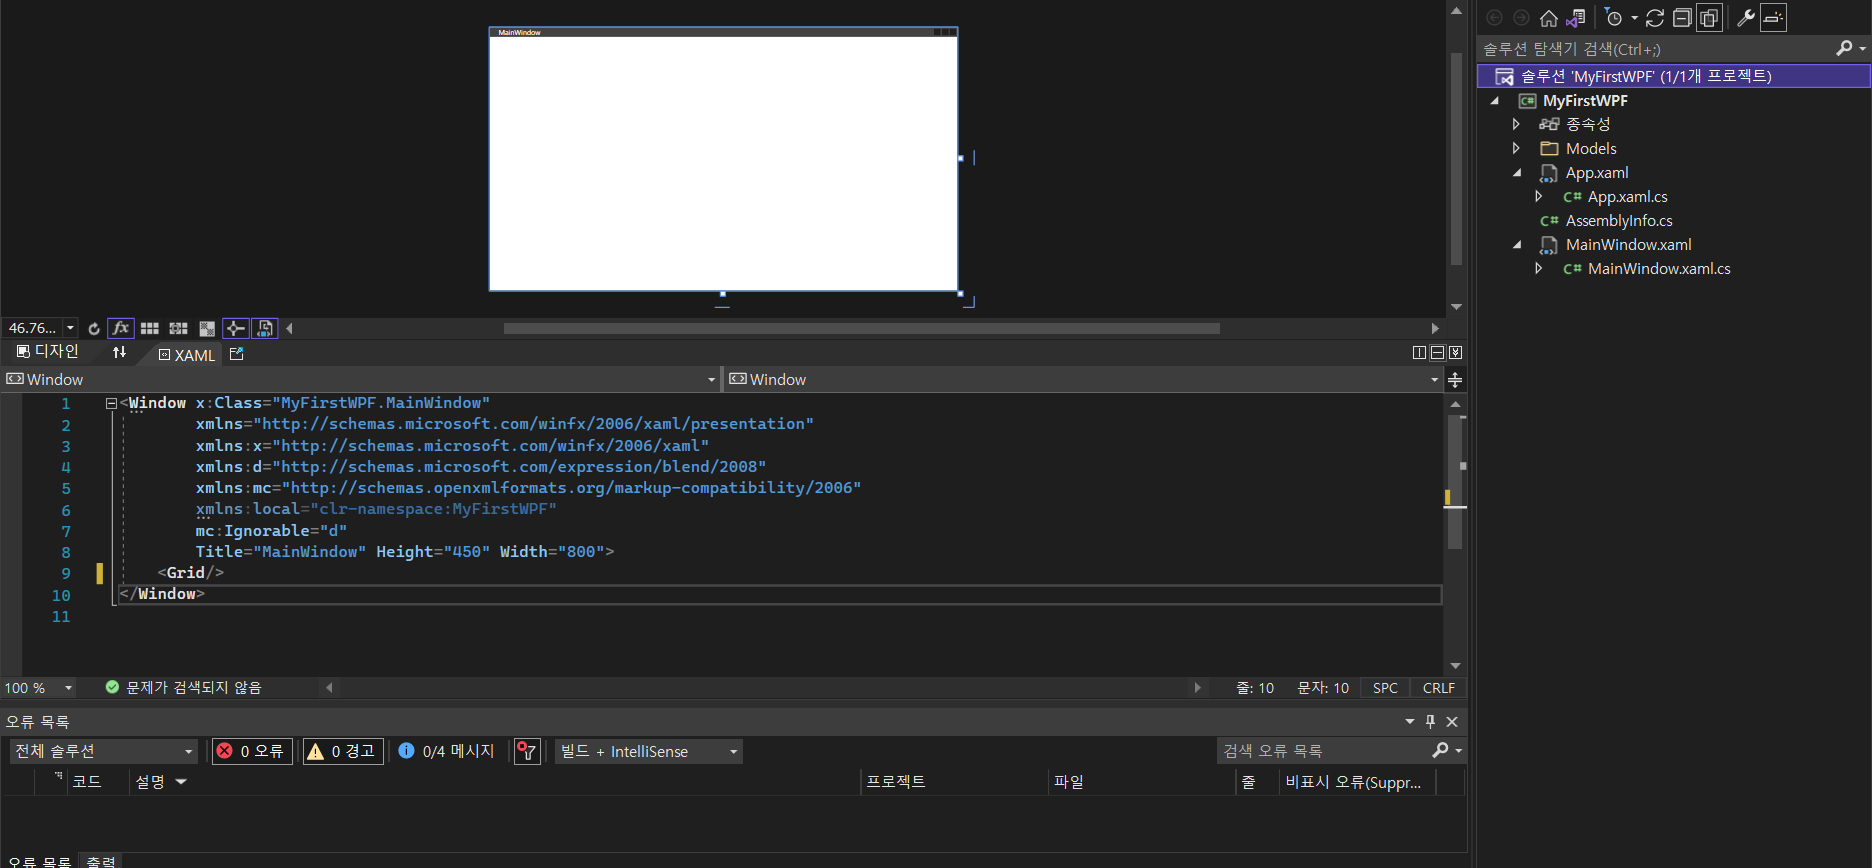This screenshot has height=868, width=1872.
Task: Click the 검색 오류 목록 search field
Action: [1322, 751]
